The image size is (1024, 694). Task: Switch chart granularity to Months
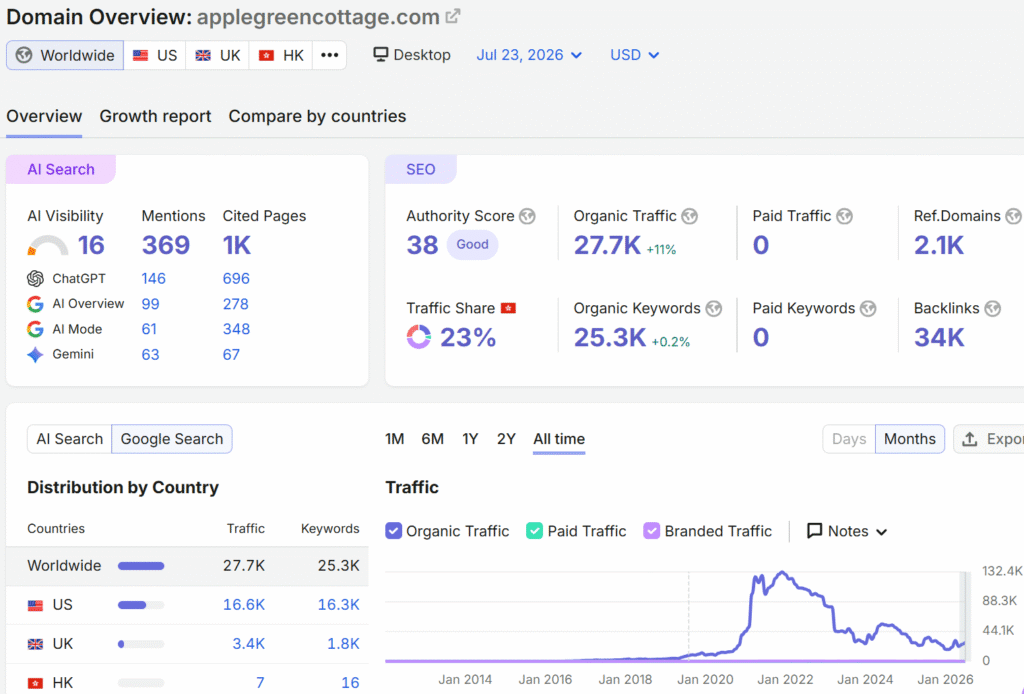pos(910,439)
